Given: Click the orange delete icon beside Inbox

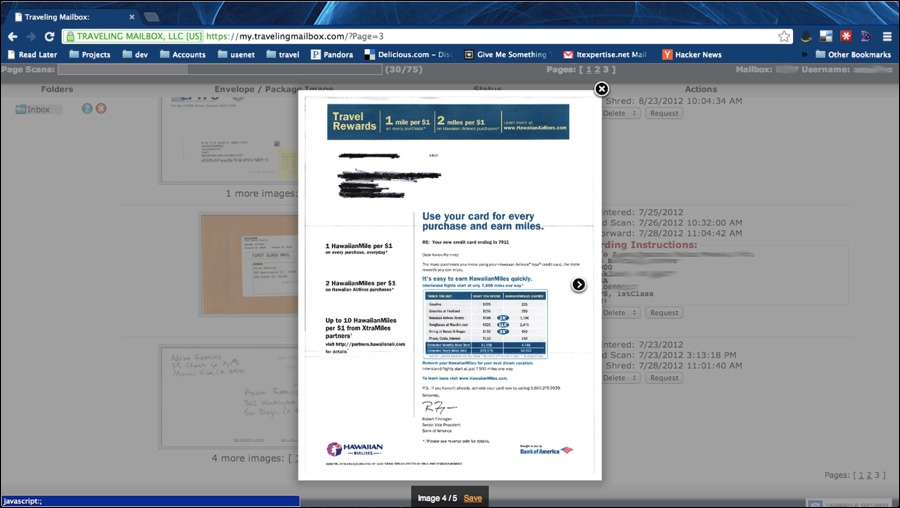Looking at the screenshot, I should pos(101,108).
